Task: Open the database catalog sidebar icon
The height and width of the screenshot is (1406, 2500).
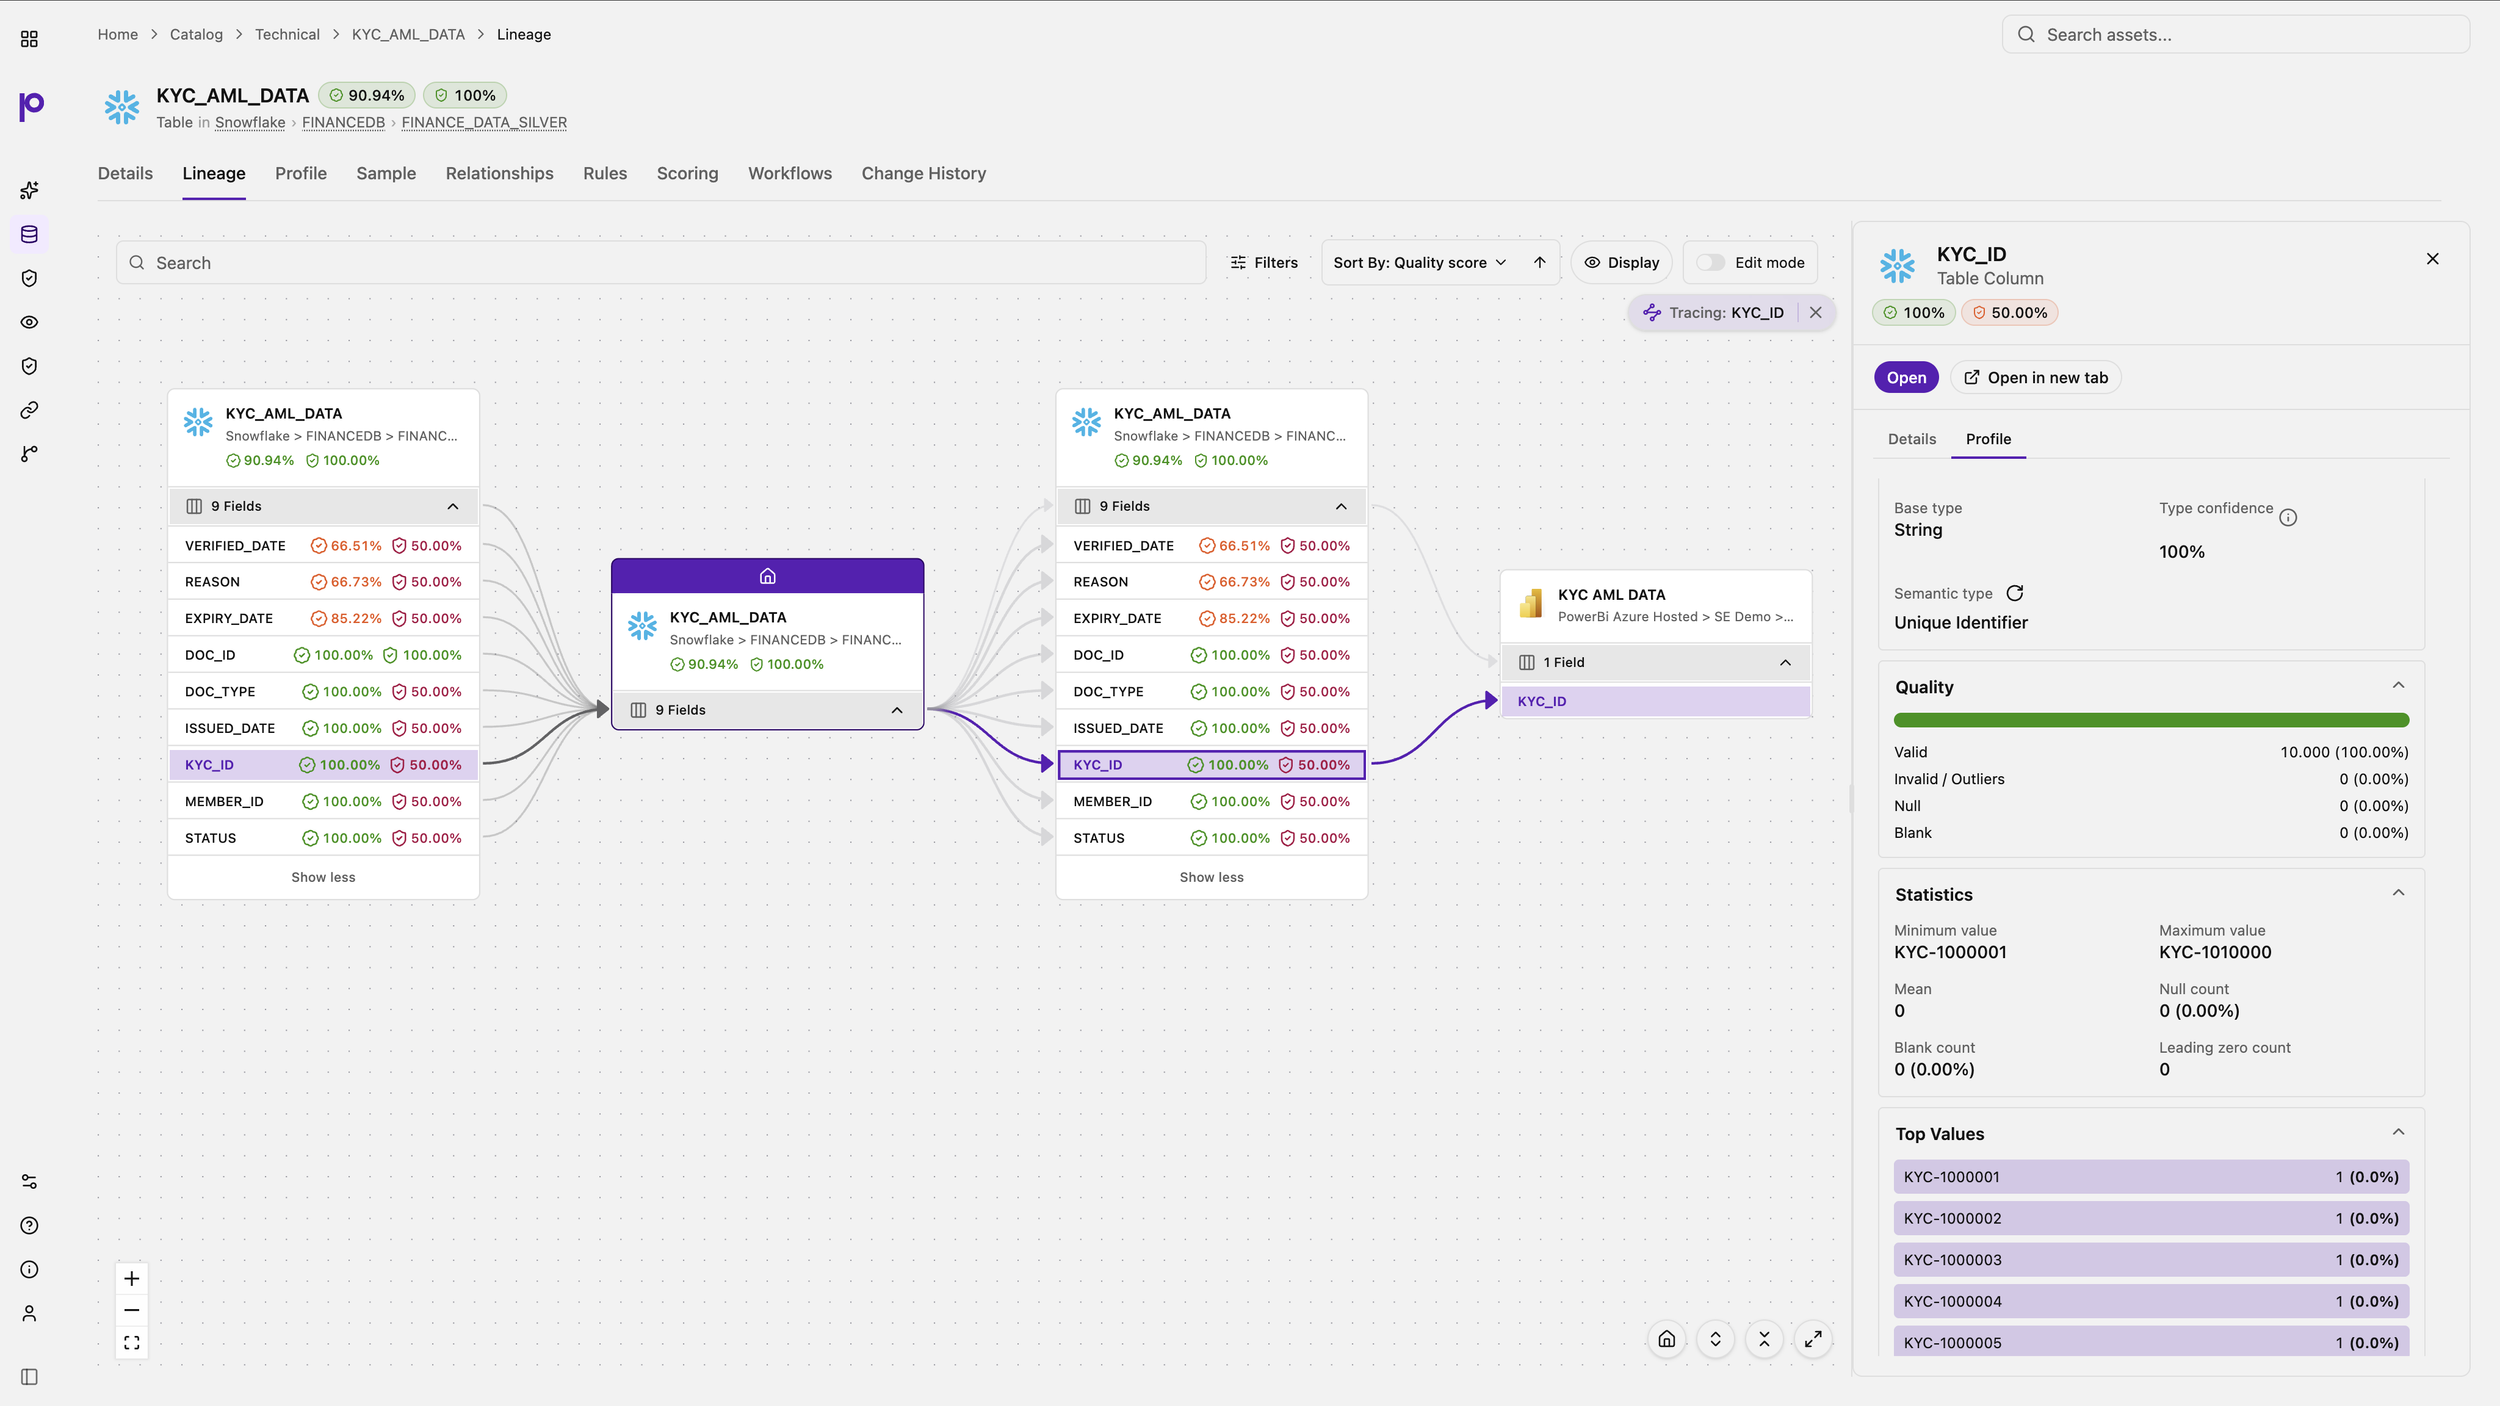Action: point(29,234)
